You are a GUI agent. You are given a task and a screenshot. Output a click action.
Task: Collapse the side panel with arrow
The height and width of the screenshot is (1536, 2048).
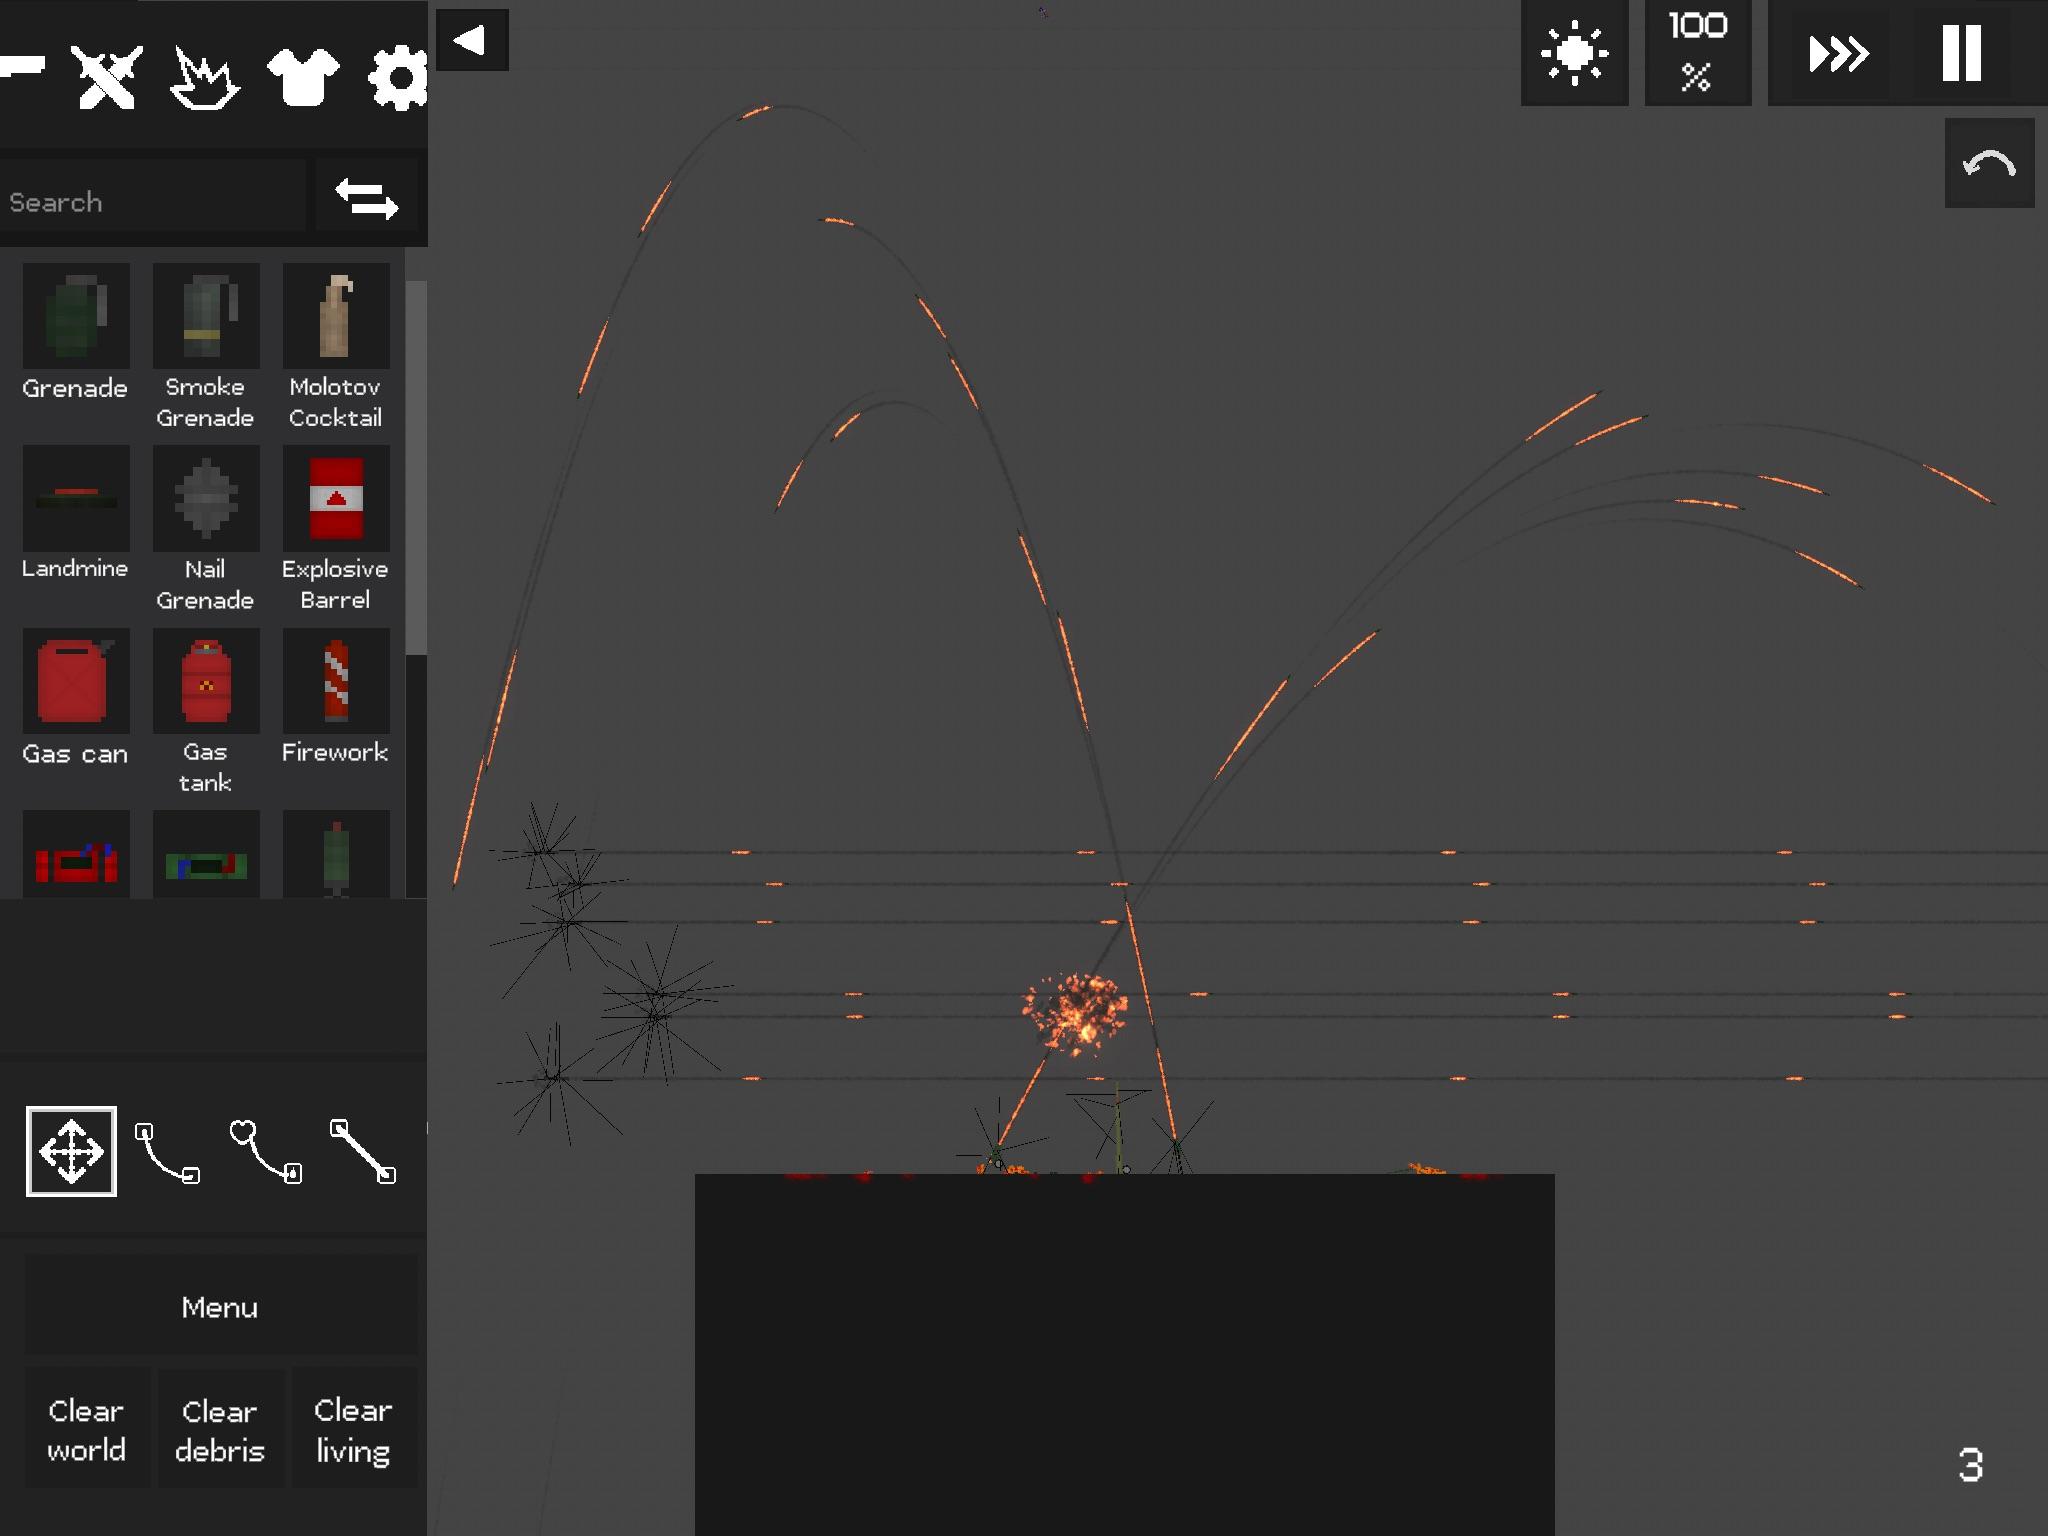[x=472, y=40]
